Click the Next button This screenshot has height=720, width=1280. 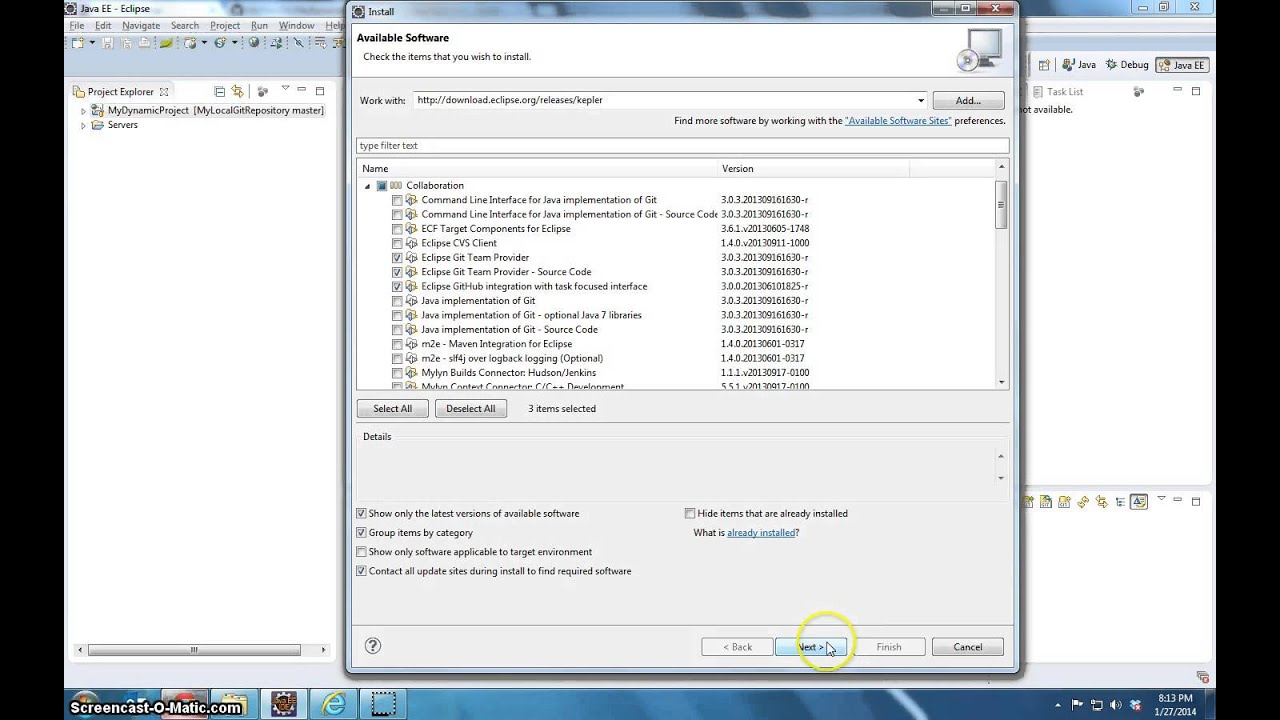point(811,647)
